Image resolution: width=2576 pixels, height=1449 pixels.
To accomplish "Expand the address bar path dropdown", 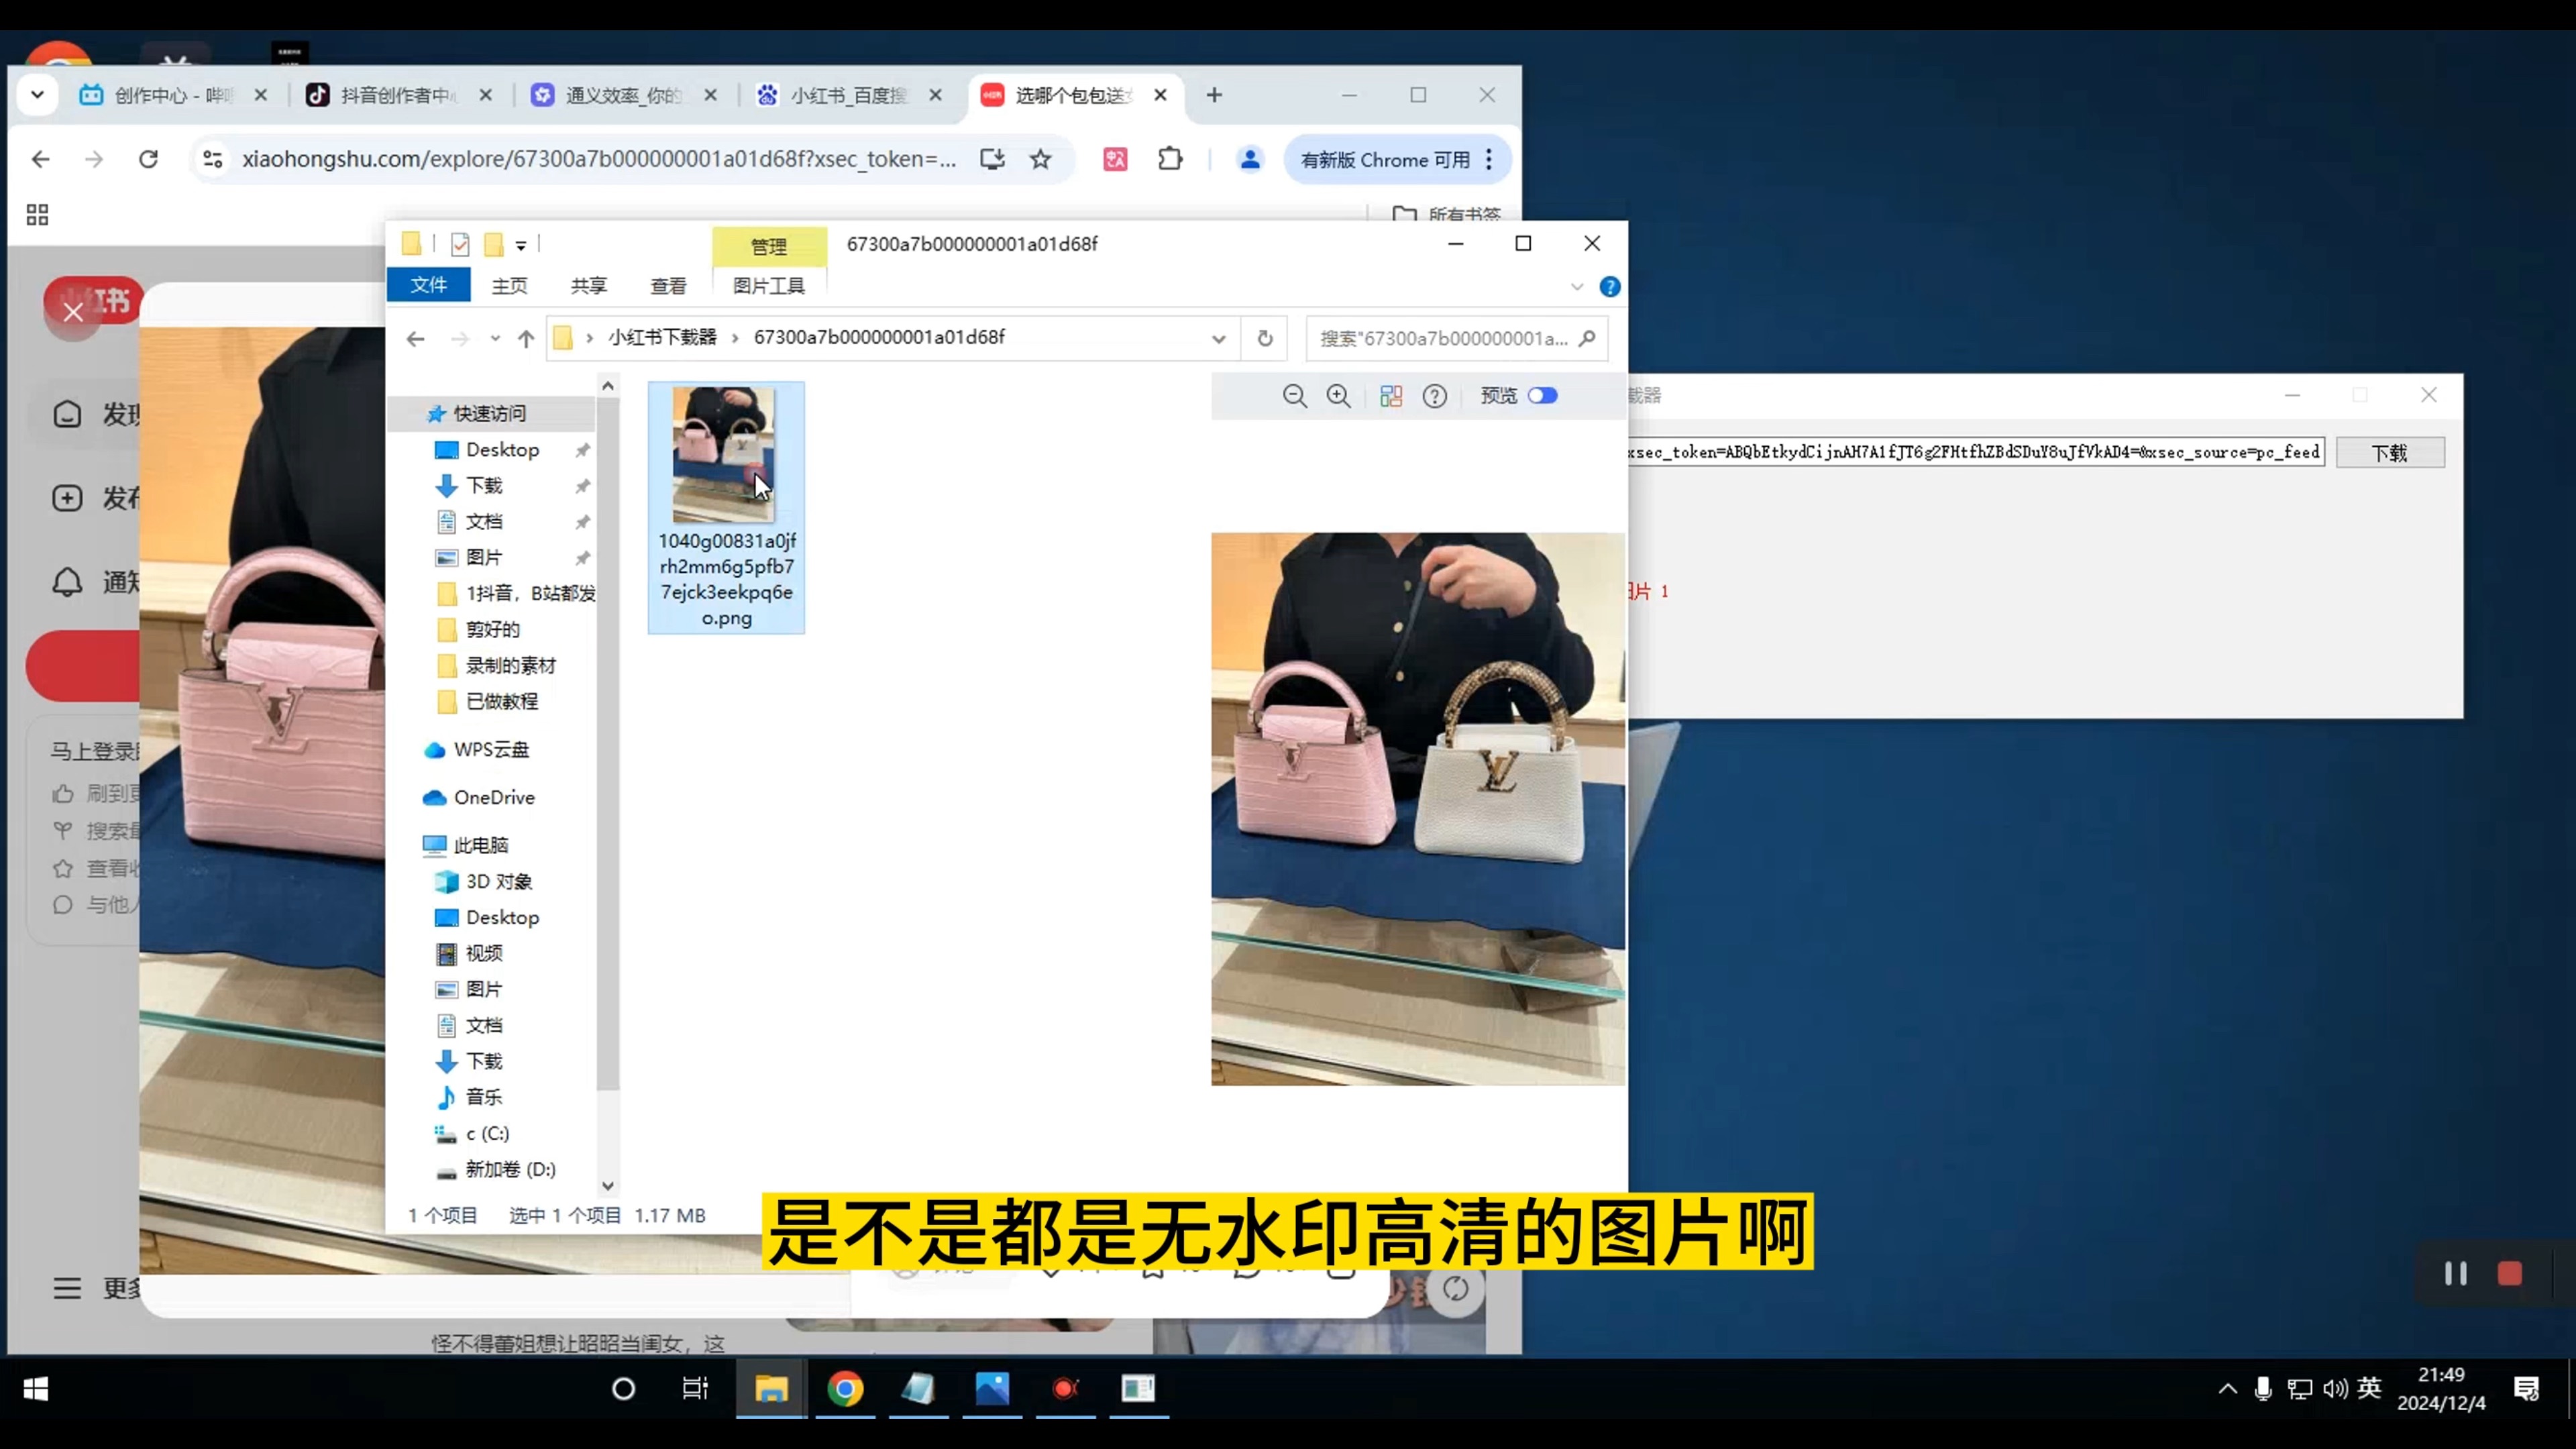I will pos(1219,338).
